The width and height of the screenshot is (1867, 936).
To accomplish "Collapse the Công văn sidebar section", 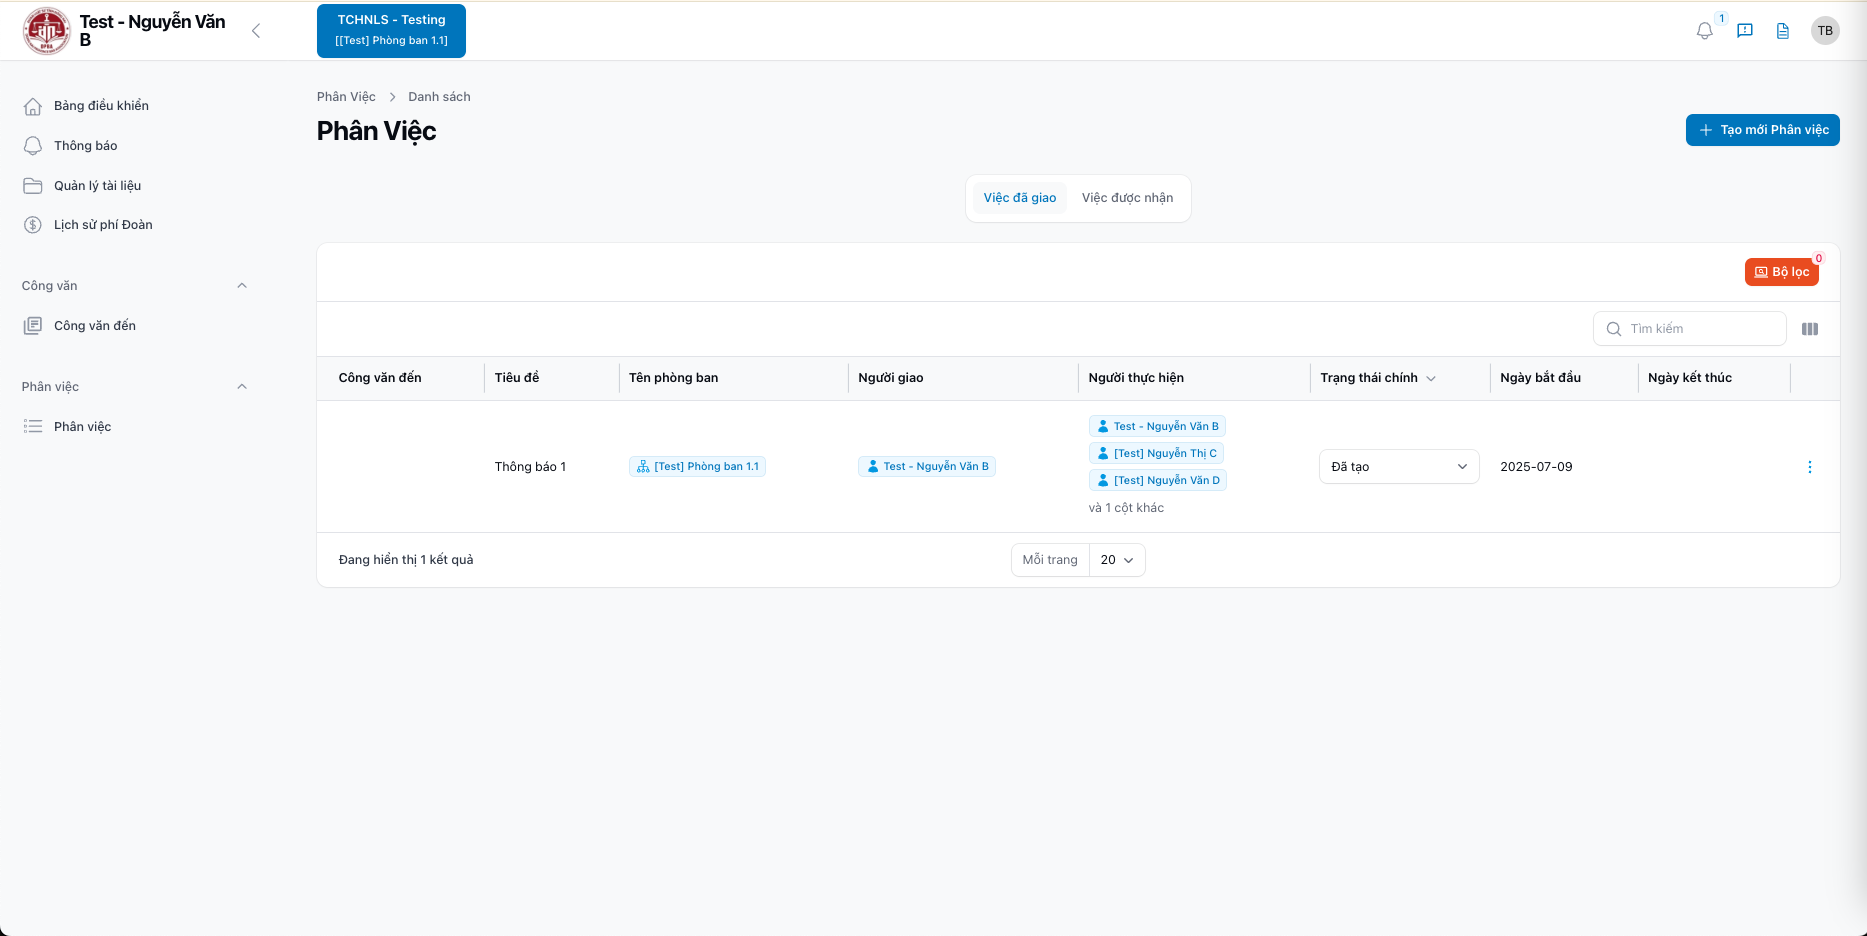I will tap(241, 286).
